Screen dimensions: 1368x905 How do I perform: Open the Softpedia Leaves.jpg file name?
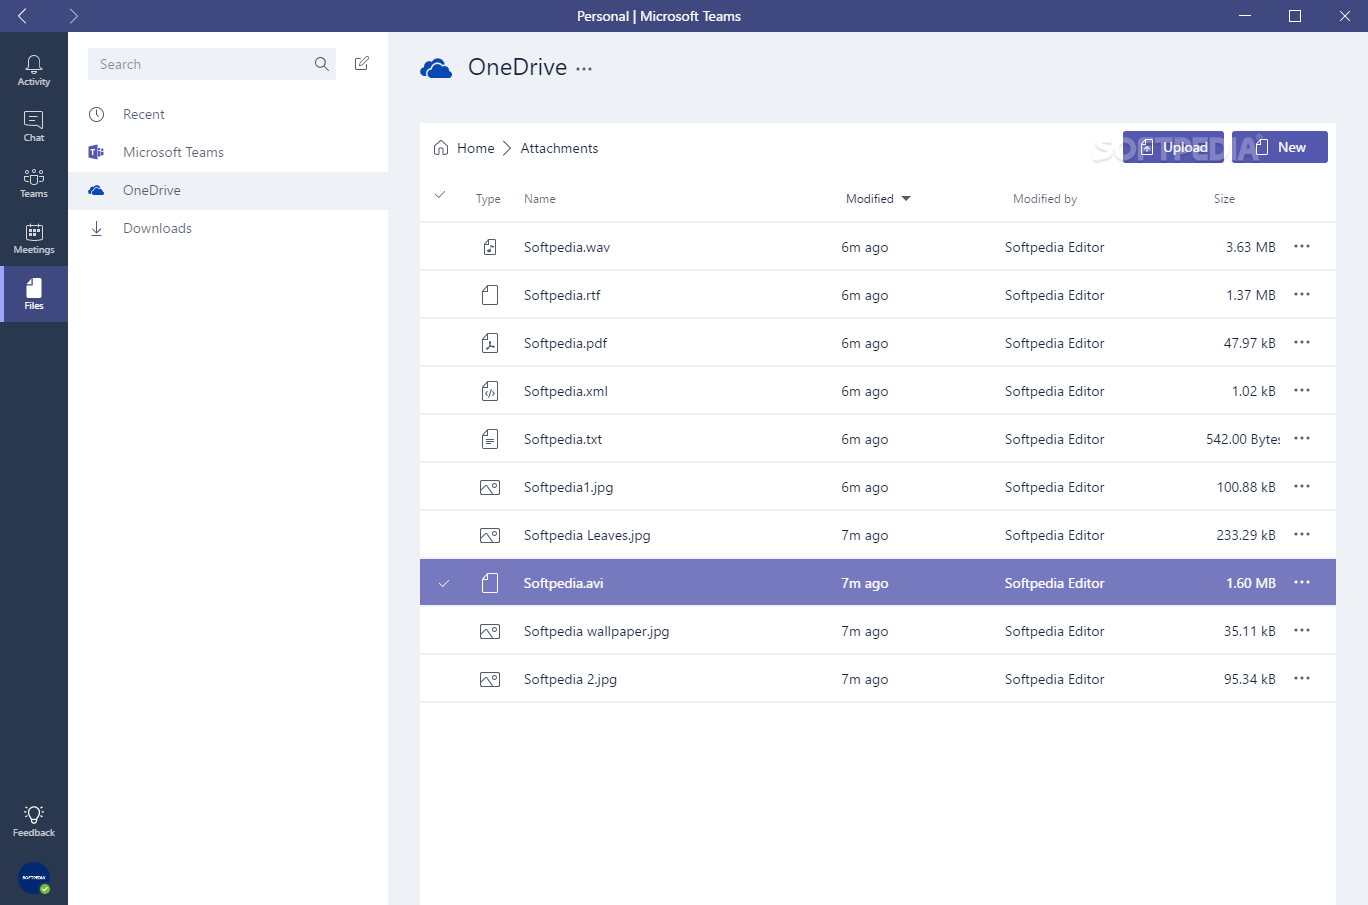coord(587,535)
